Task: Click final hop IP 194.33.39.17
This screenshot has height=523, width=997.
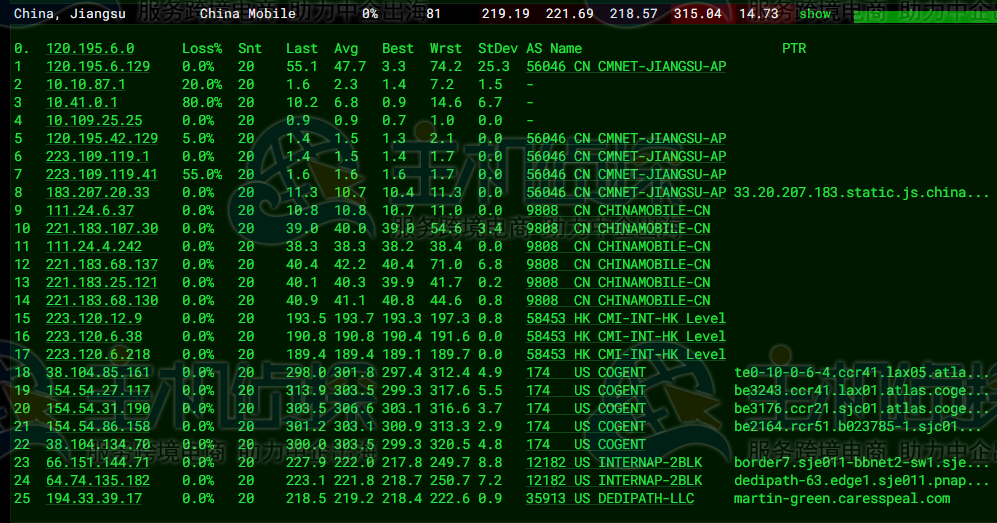Action: (x=94, y=498)
